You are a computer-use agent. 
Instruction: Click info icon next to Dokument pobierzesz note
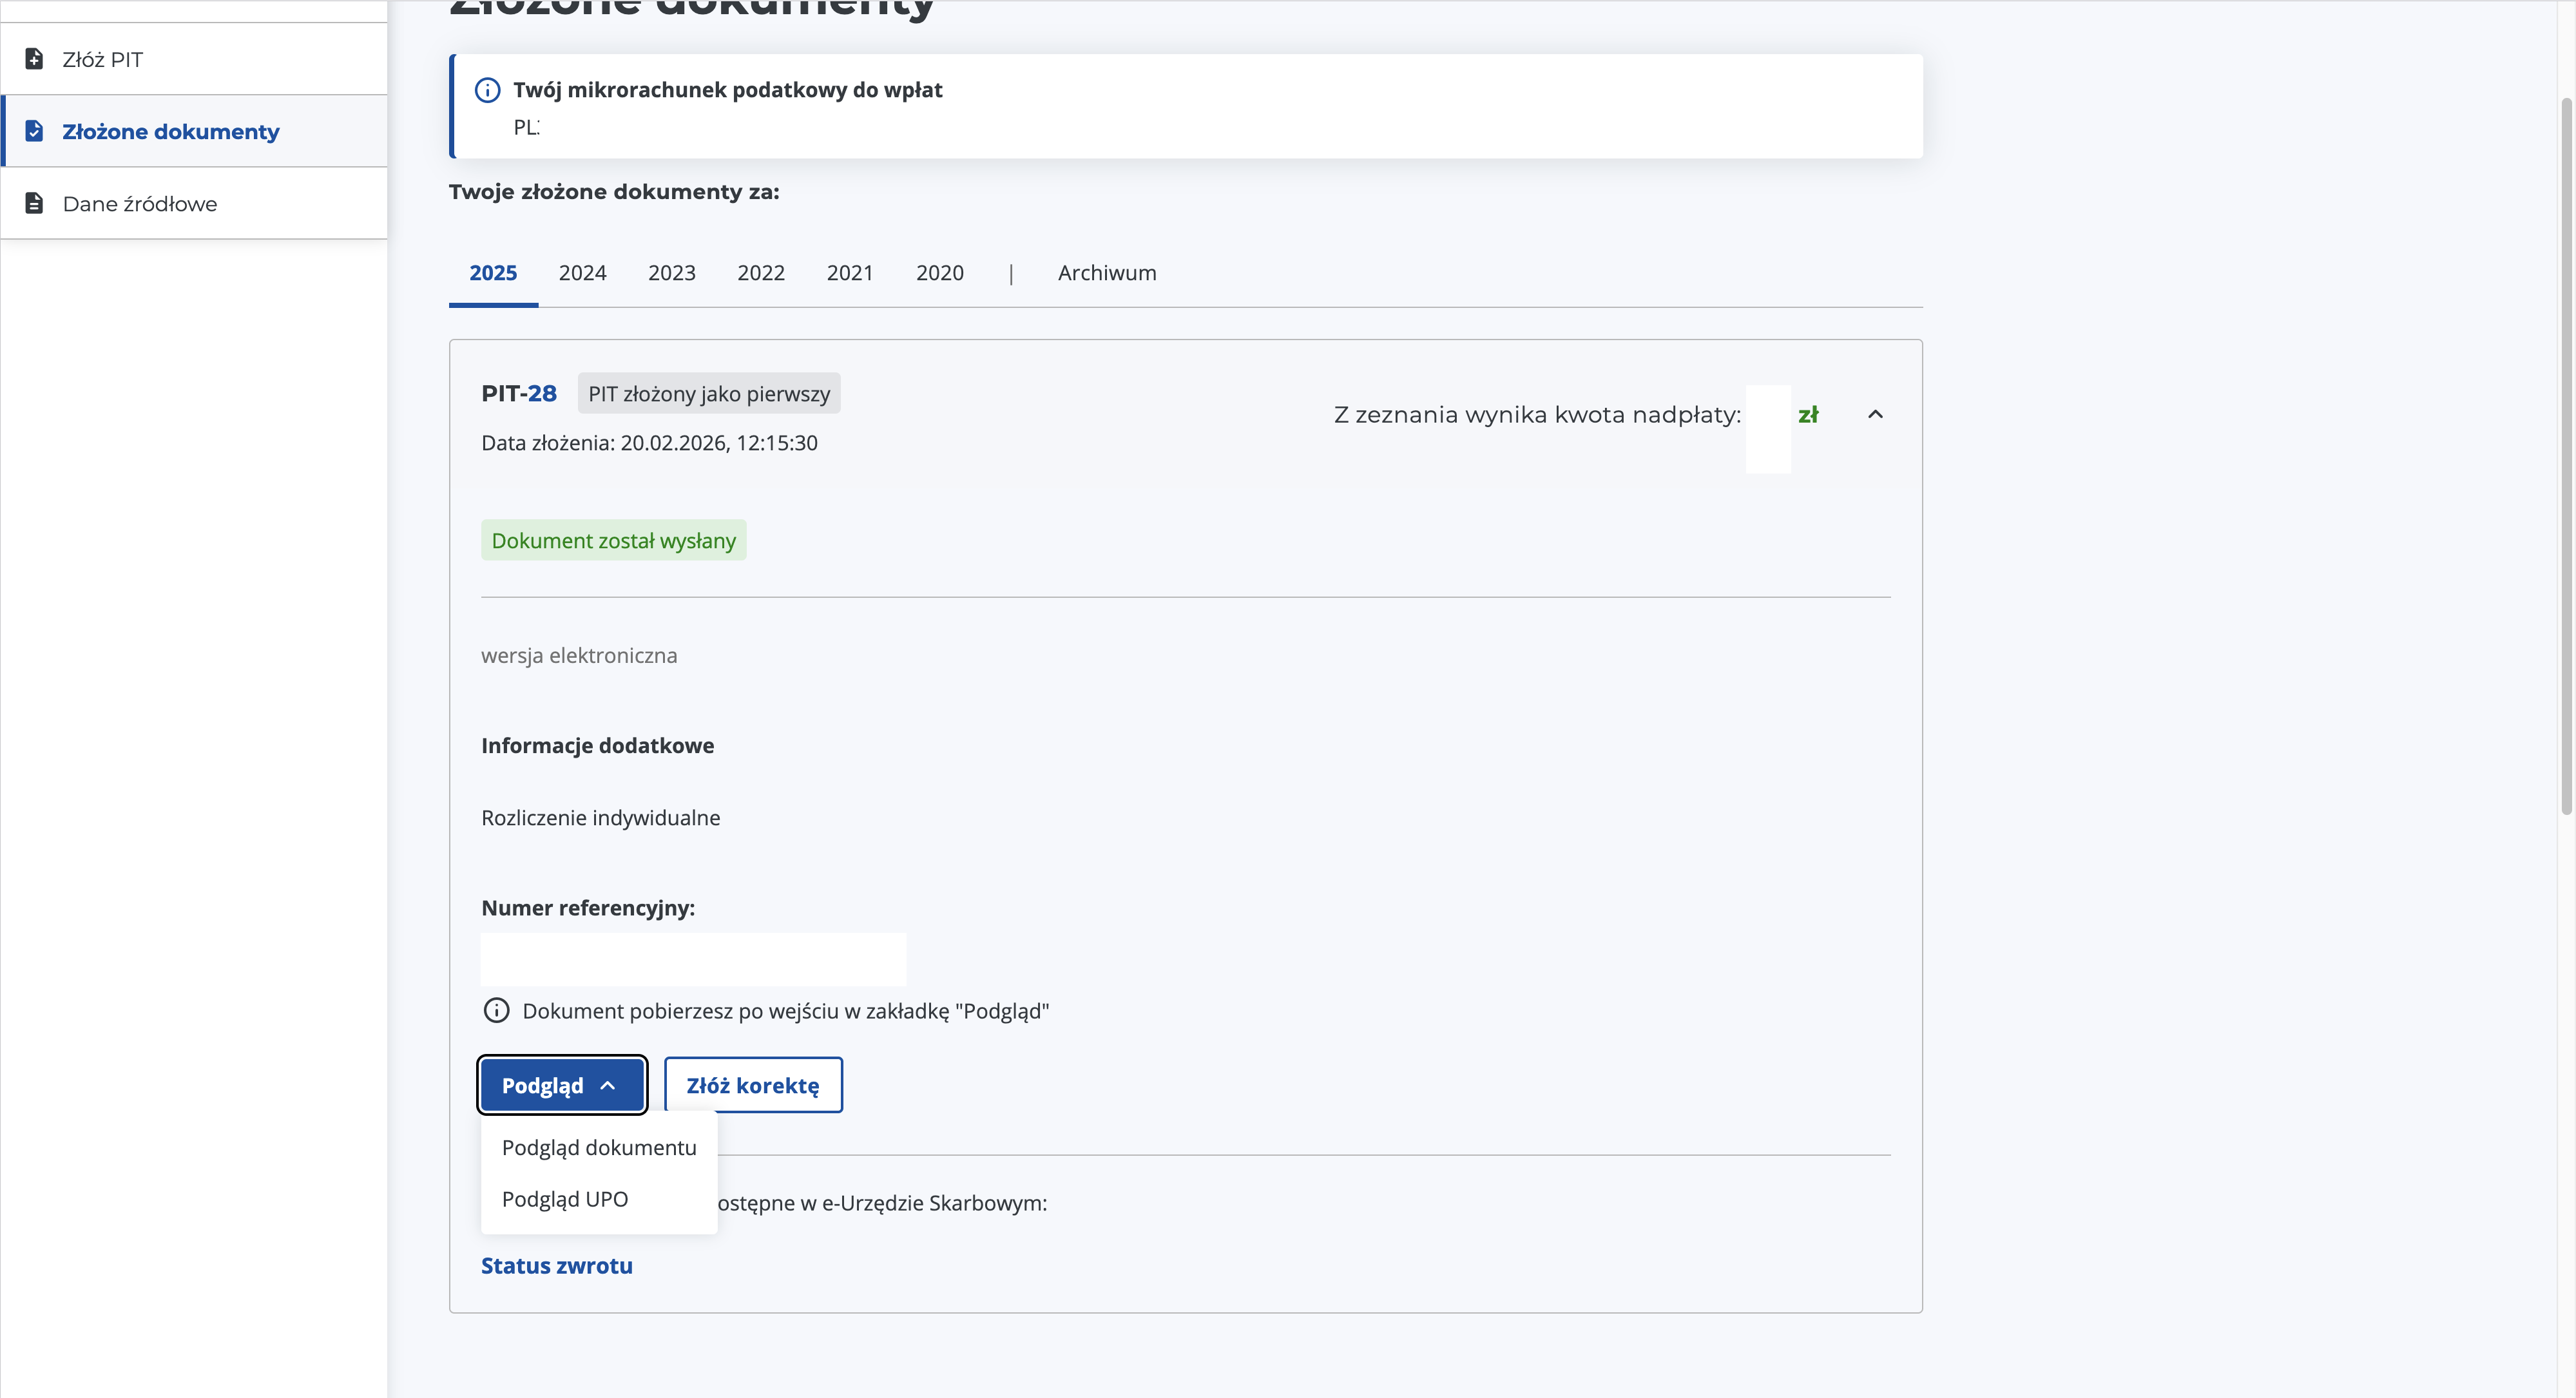496,1010
